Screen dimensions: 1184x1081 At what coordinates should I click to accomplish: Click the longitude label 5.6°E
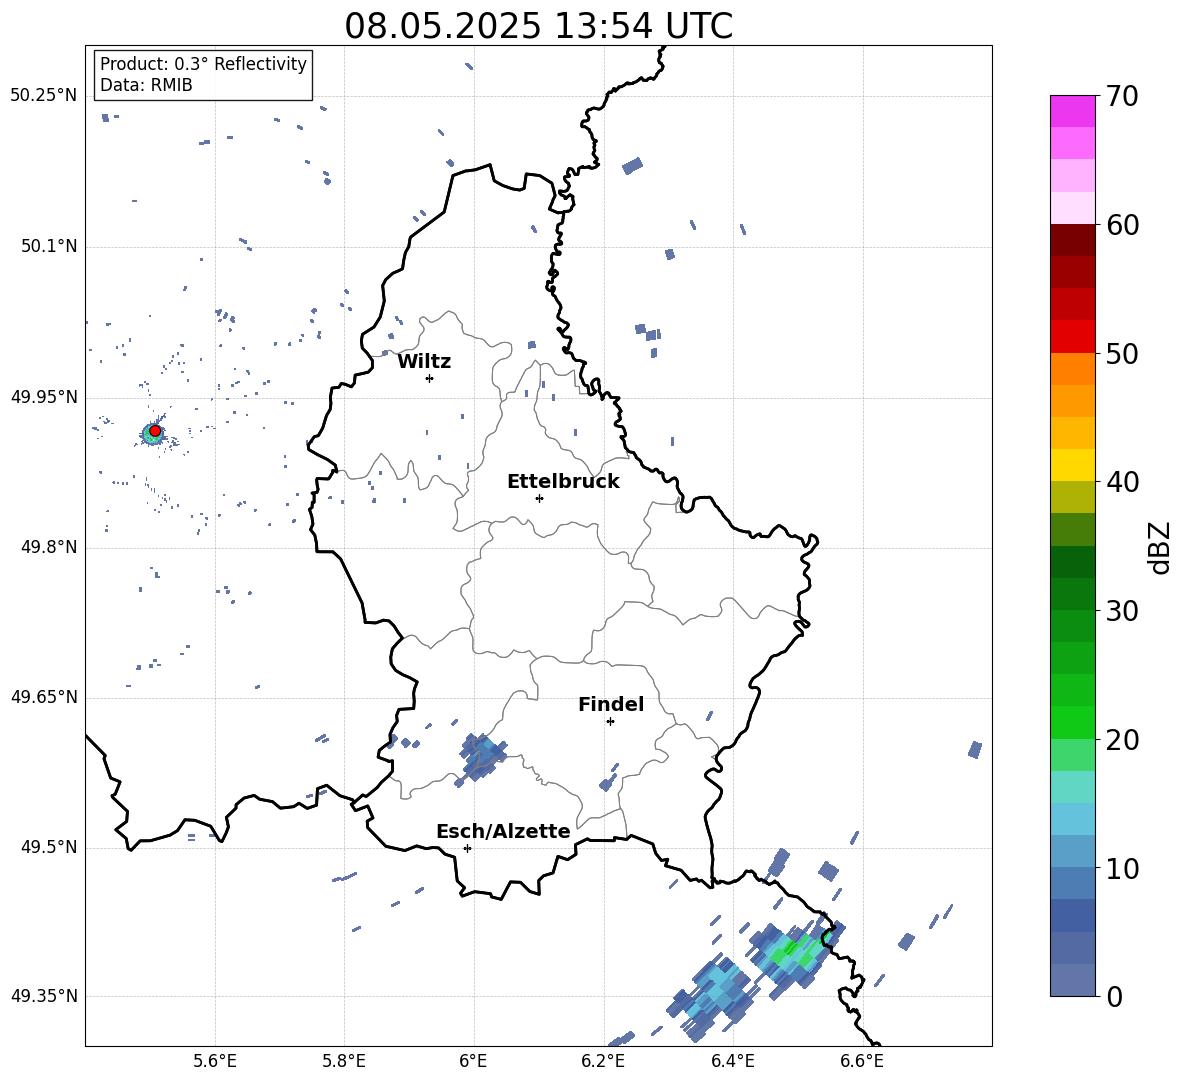(215, 1061)
